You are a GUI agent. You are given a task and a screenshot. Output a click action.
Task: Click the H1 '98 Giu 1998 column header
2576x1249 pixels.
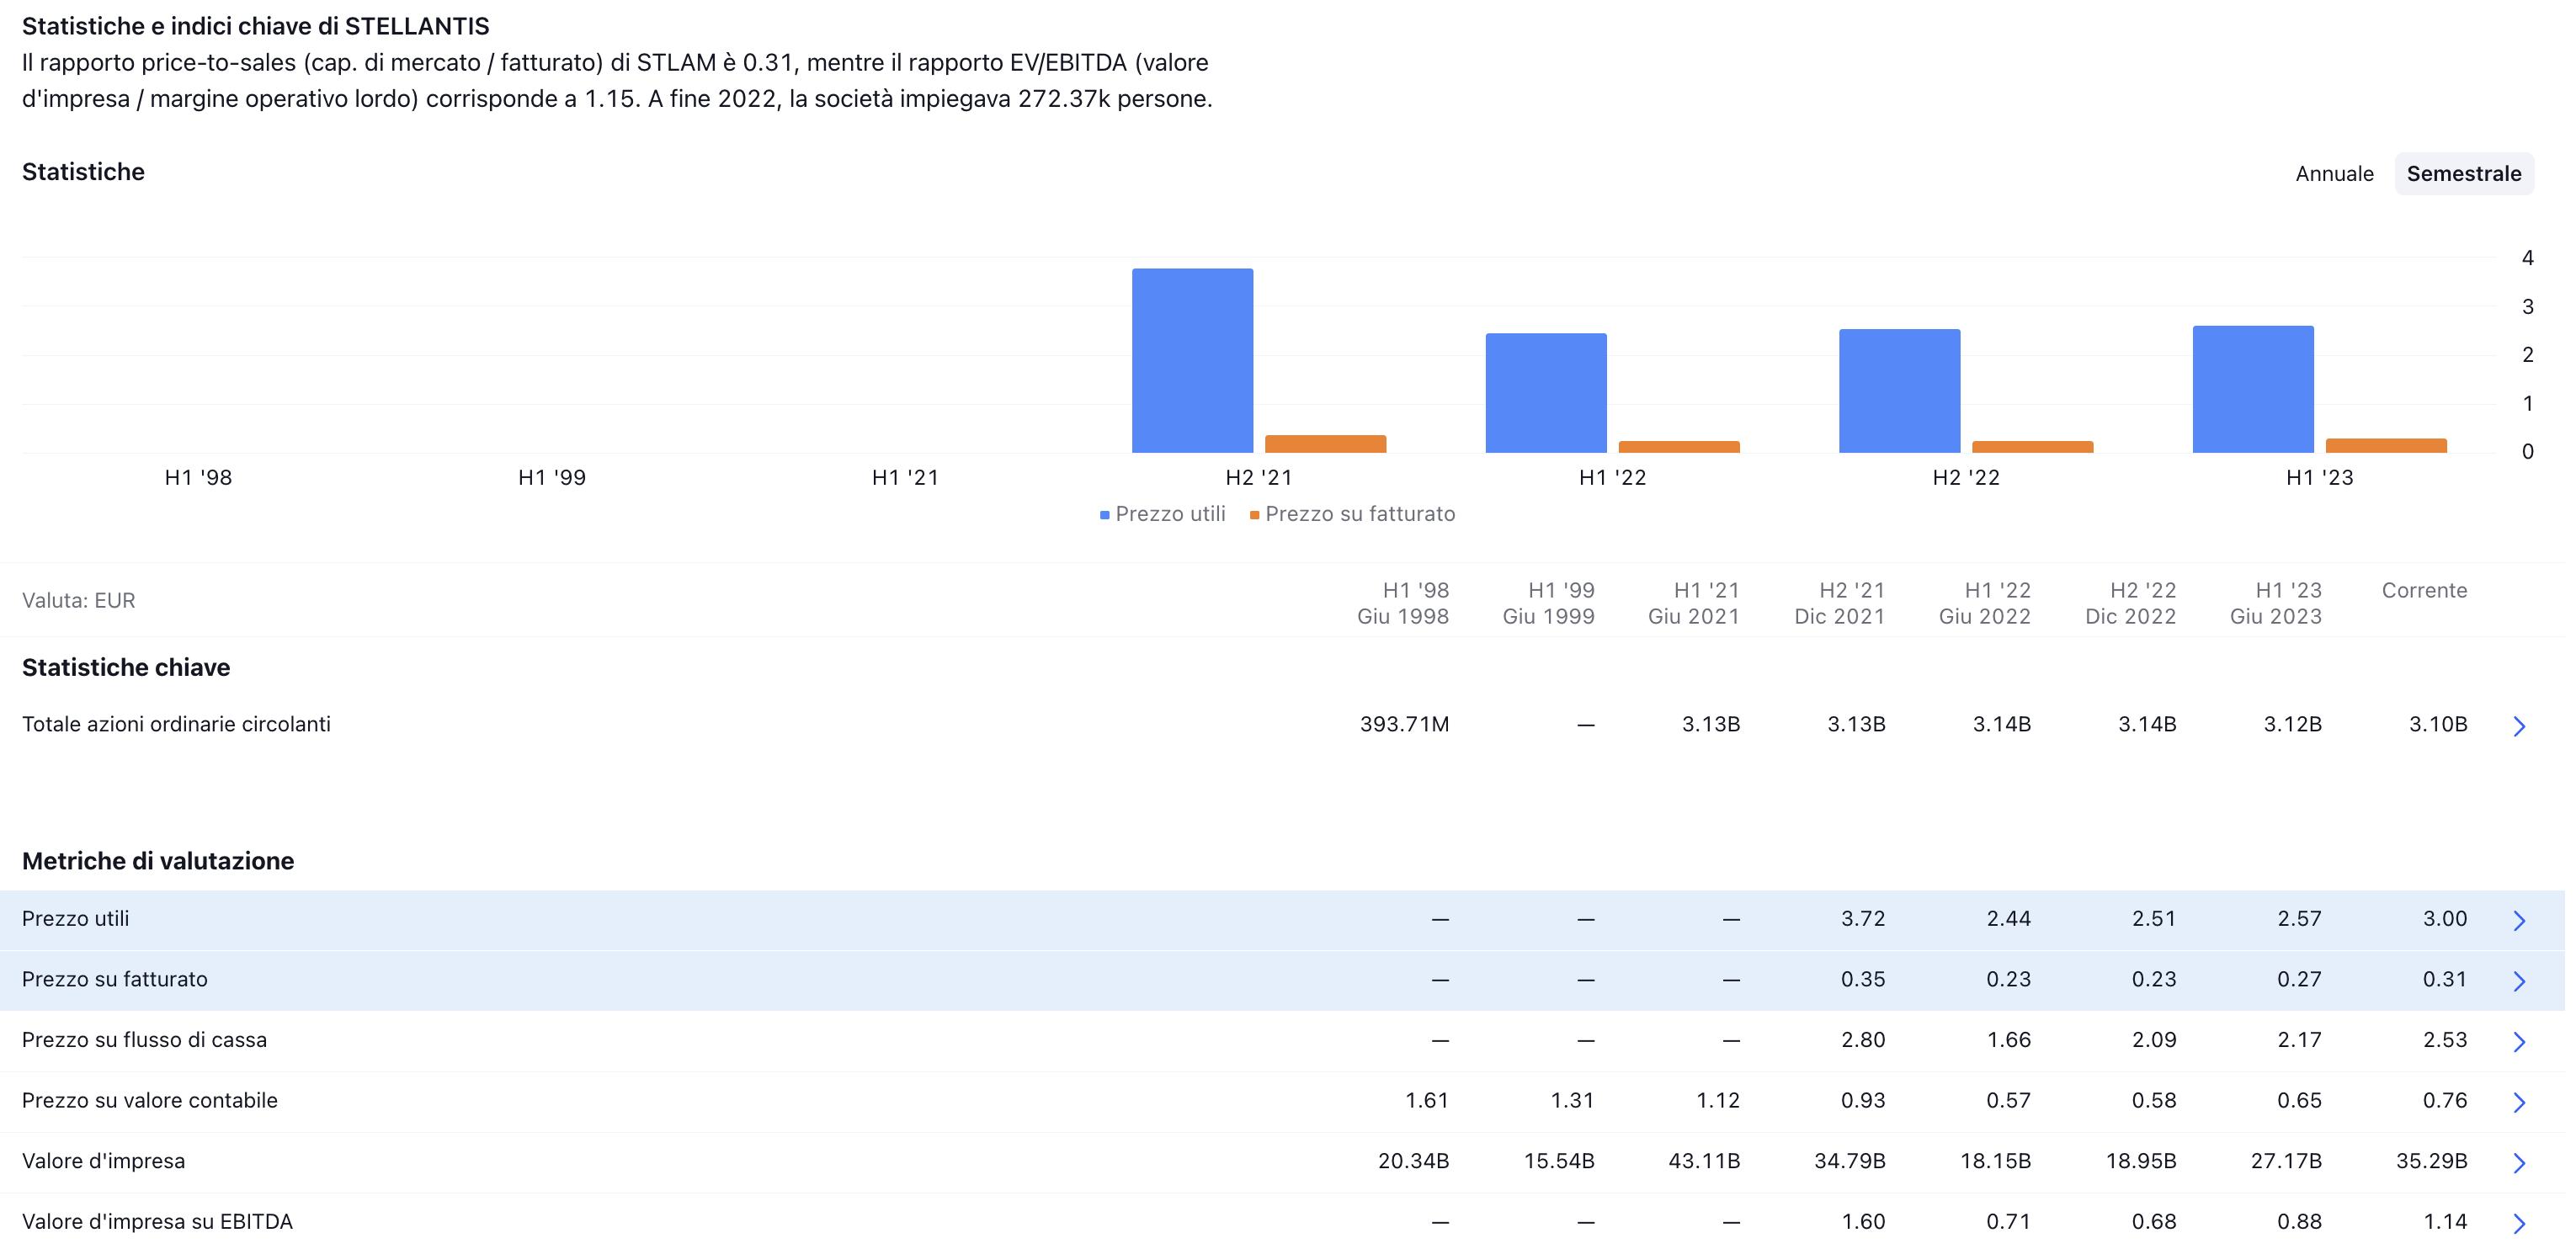[x=1403, y=603]
